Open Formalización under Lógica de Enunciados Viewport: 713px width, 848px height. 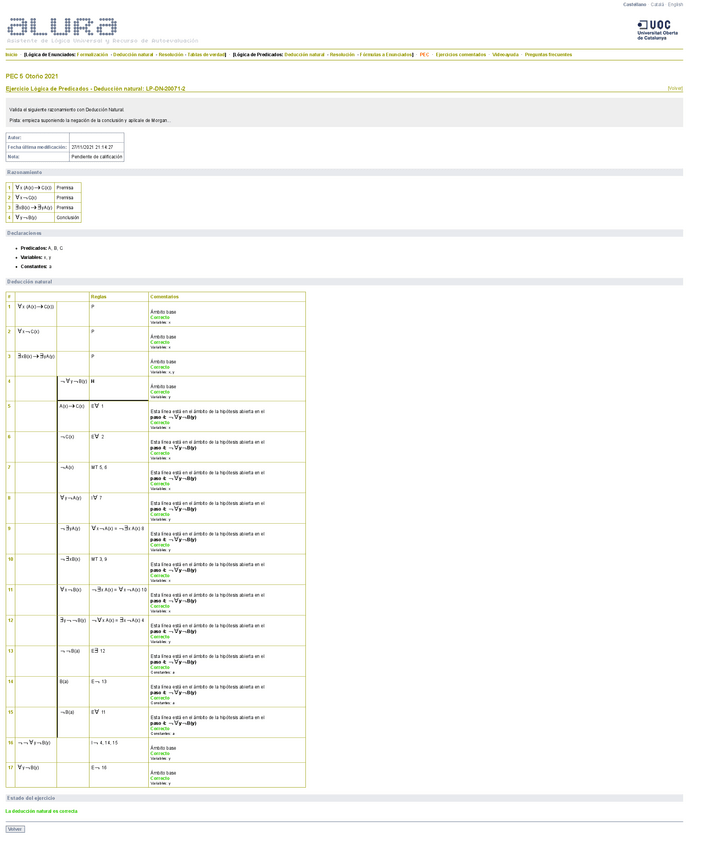(x=92, y=55)
